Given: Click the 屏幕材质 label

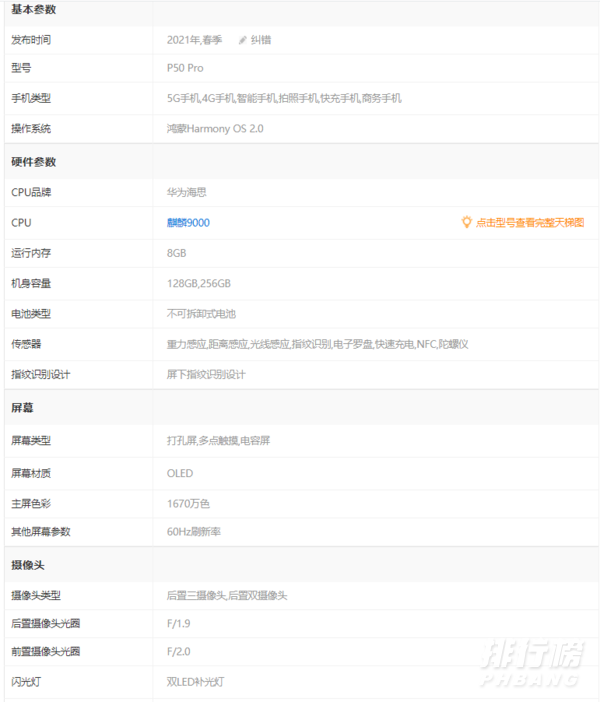Looking at the screenshot, I should pos(31,474).
